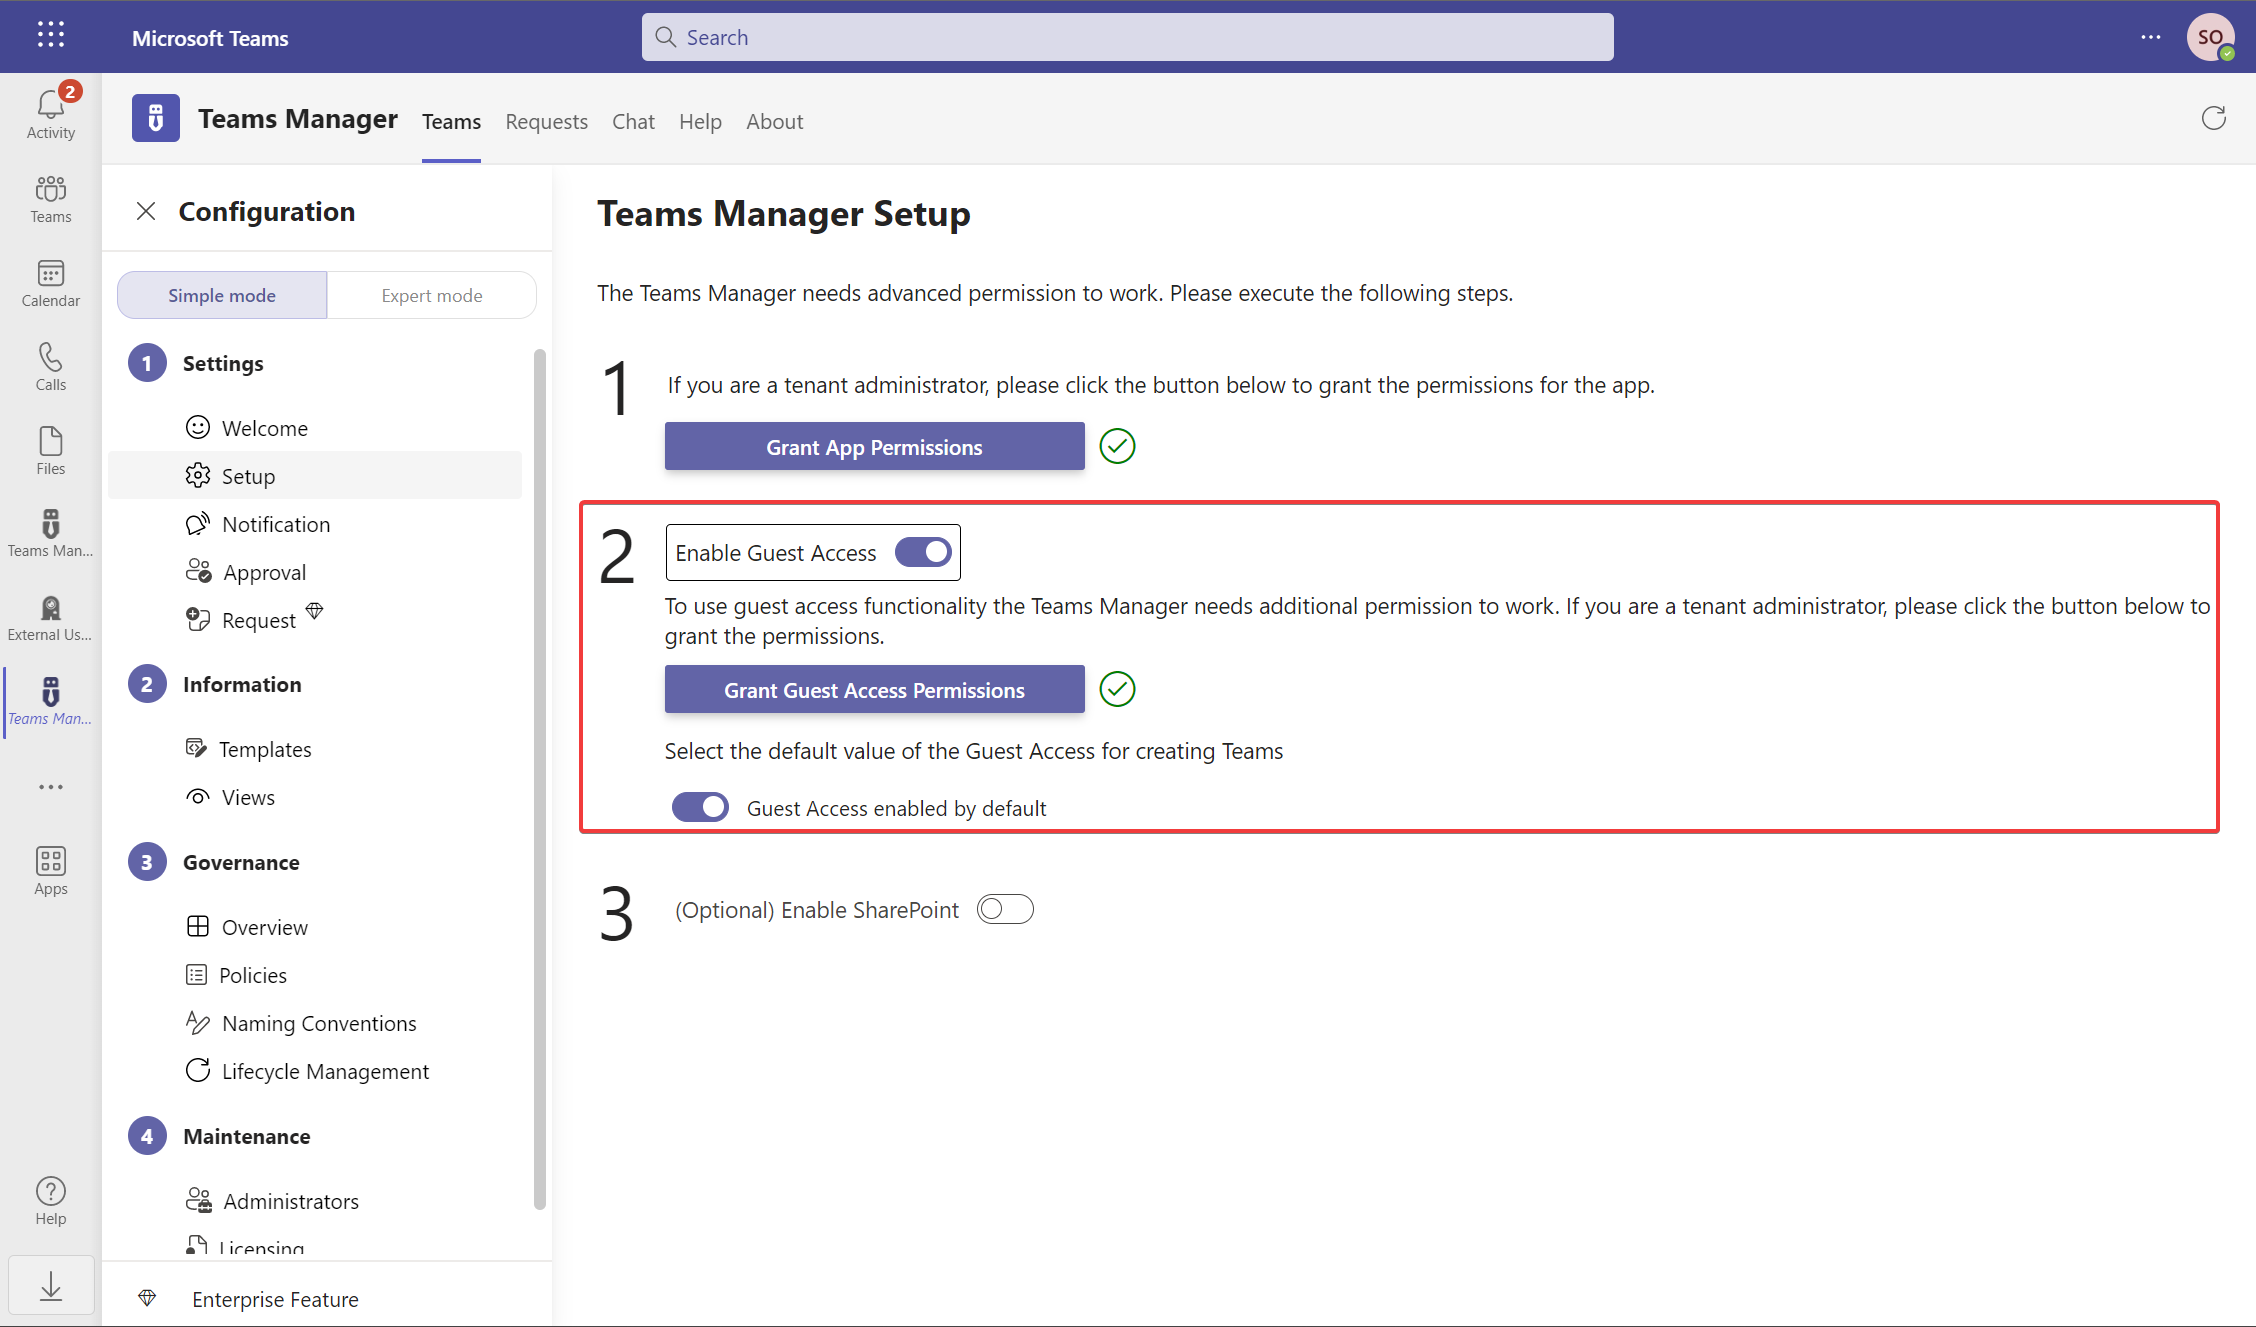This screenshot has width=2256, height=1327.
Task: Open the SO profile avatar
Action: pyautogui.click(x=2210, y=37)
